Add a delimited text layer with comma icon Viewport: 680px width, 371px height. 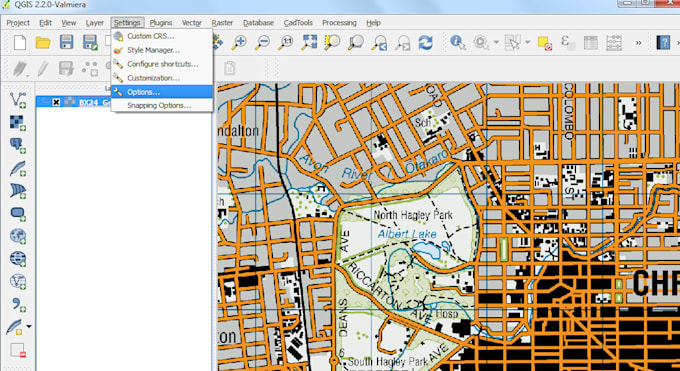(18, 304)
